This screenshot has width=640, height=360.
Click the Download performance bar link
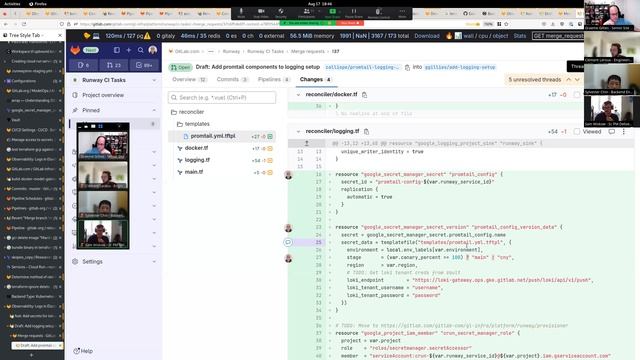[x=427, y=36]
